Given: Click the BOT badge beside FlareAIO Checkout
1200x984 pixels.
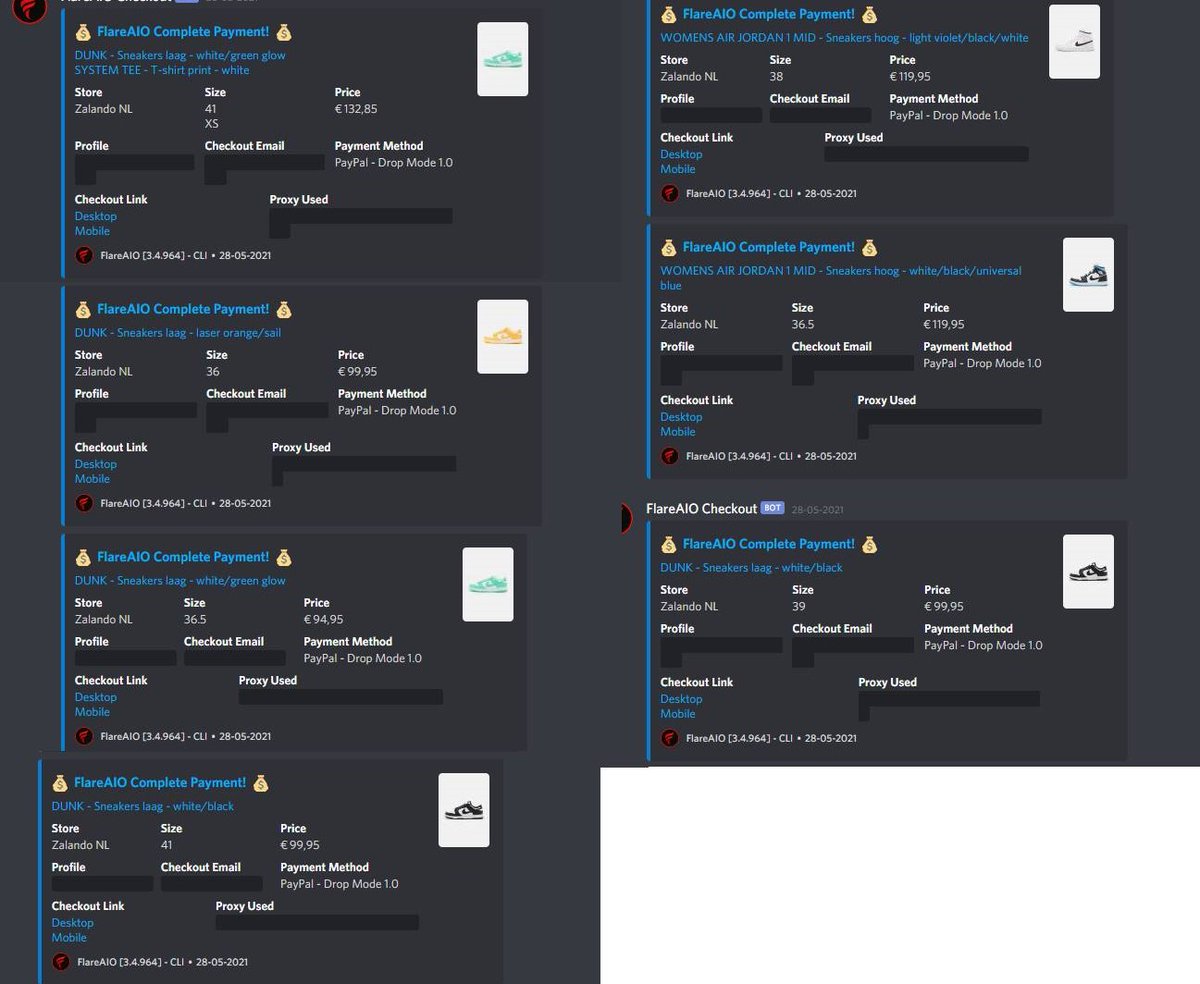Looking at the screenshot, I should point(772,509).
